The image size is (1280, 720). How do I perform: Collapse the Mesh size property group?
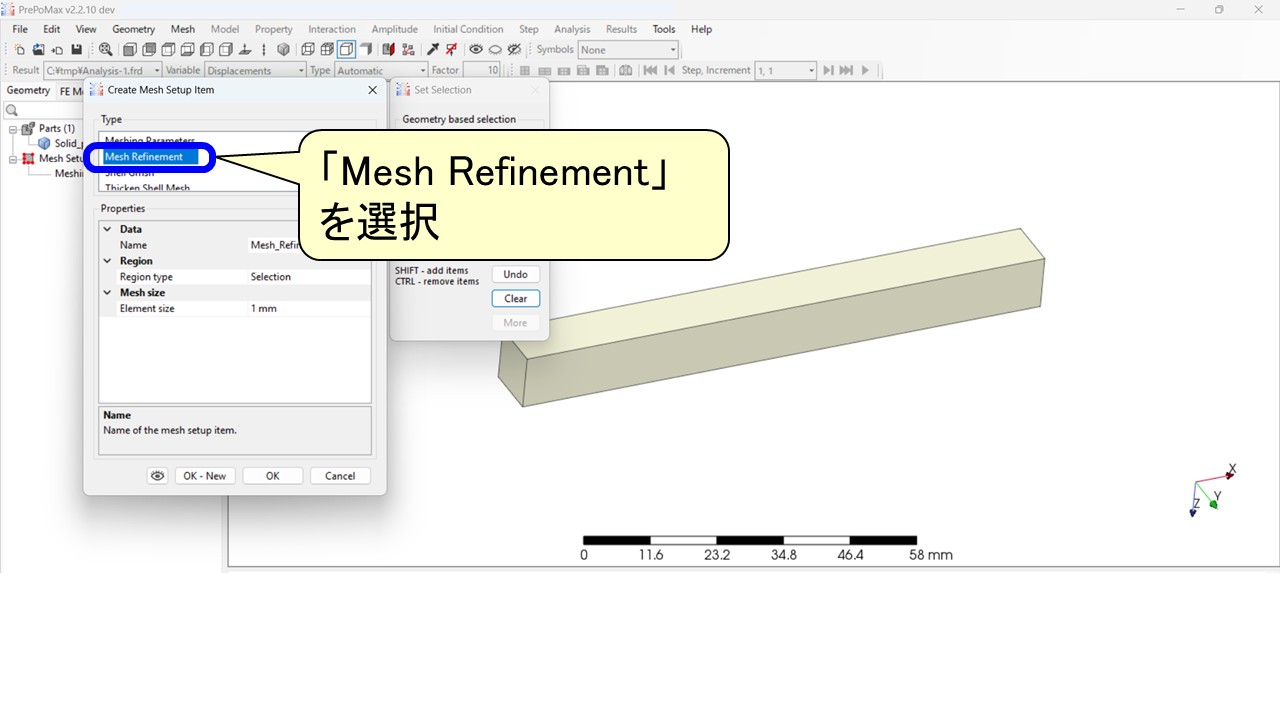[108, 293]
